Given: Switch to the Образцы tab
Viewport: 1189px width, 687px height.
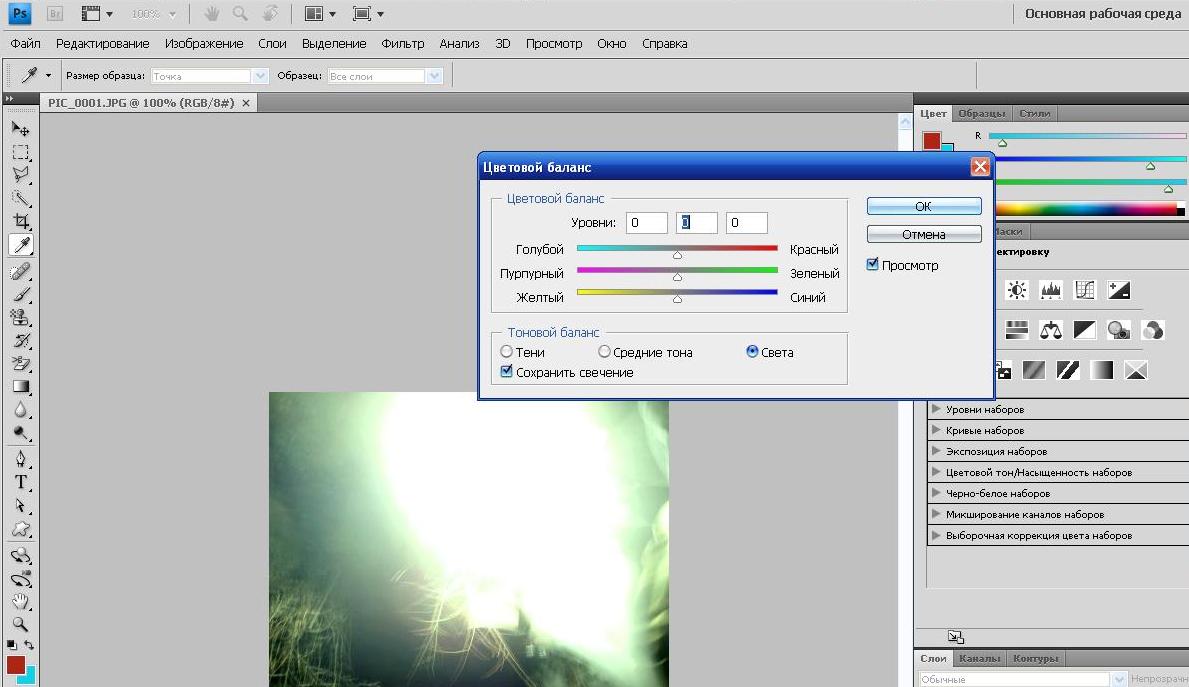Looking at the screenshot, I should (x=981, y=113).
